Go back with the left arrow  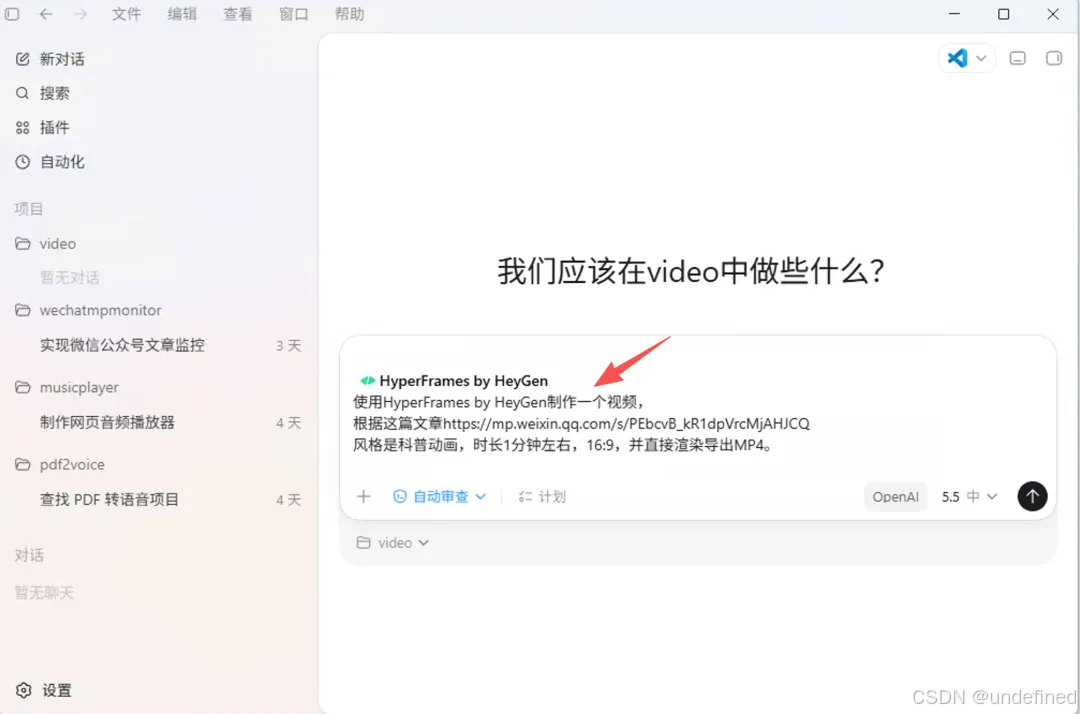tap(46, 14)
